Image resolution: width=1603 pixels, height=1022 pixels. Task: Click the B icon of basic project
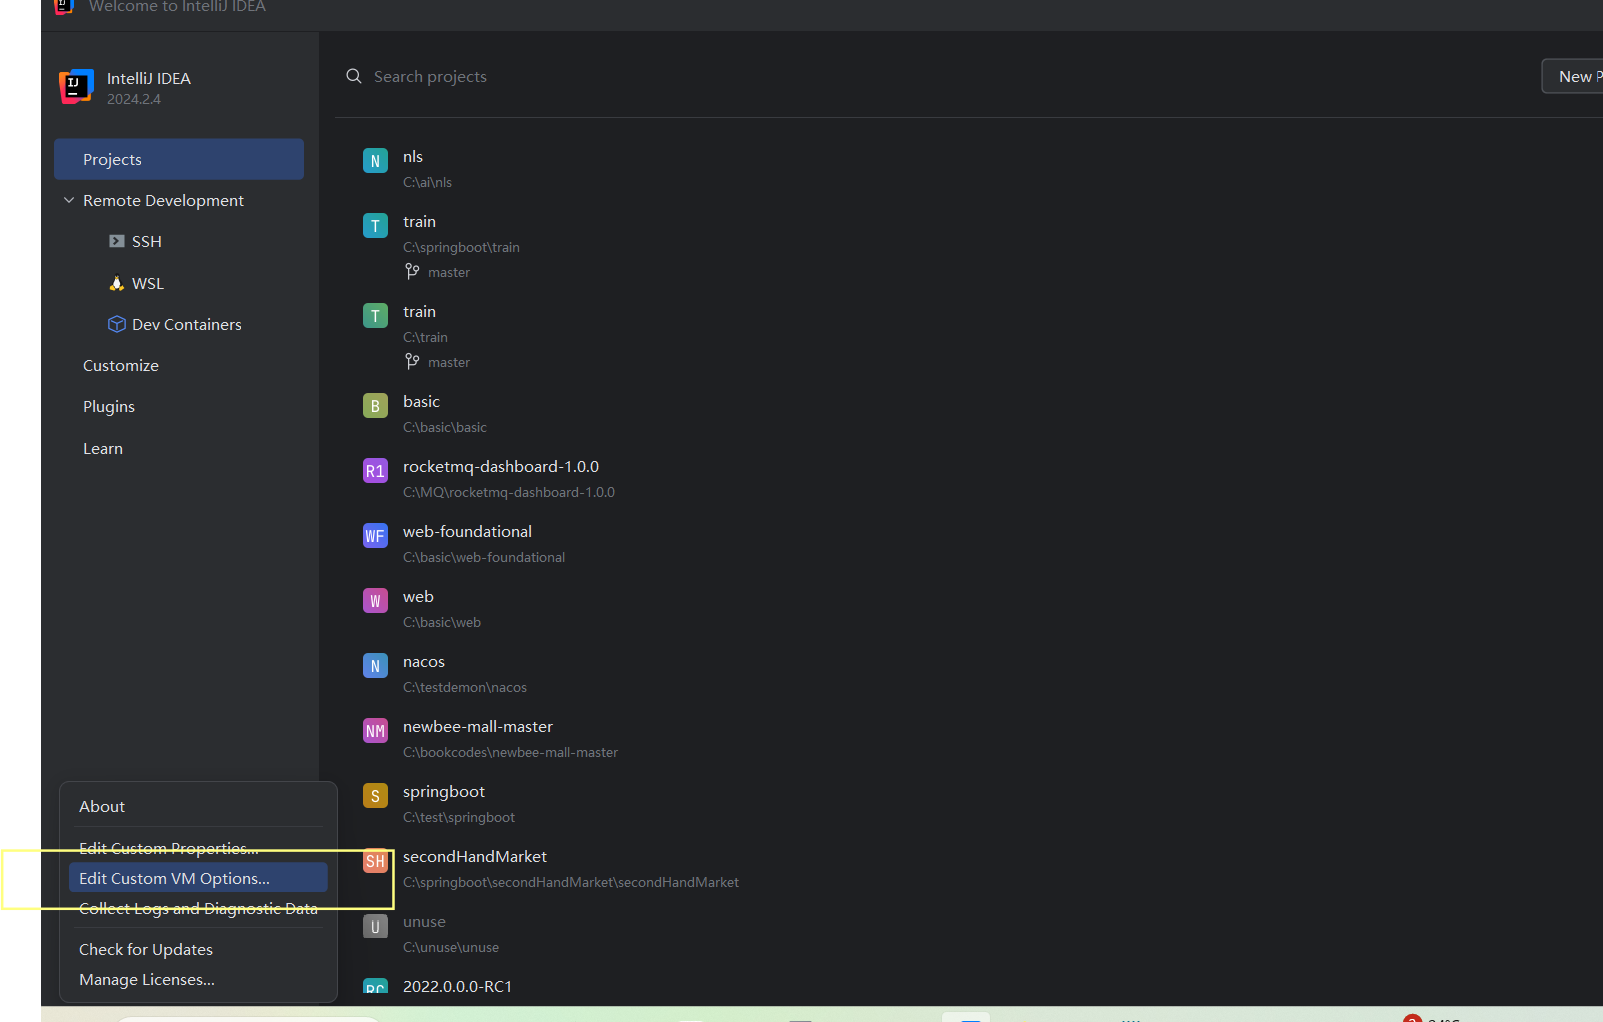[375, 406]
